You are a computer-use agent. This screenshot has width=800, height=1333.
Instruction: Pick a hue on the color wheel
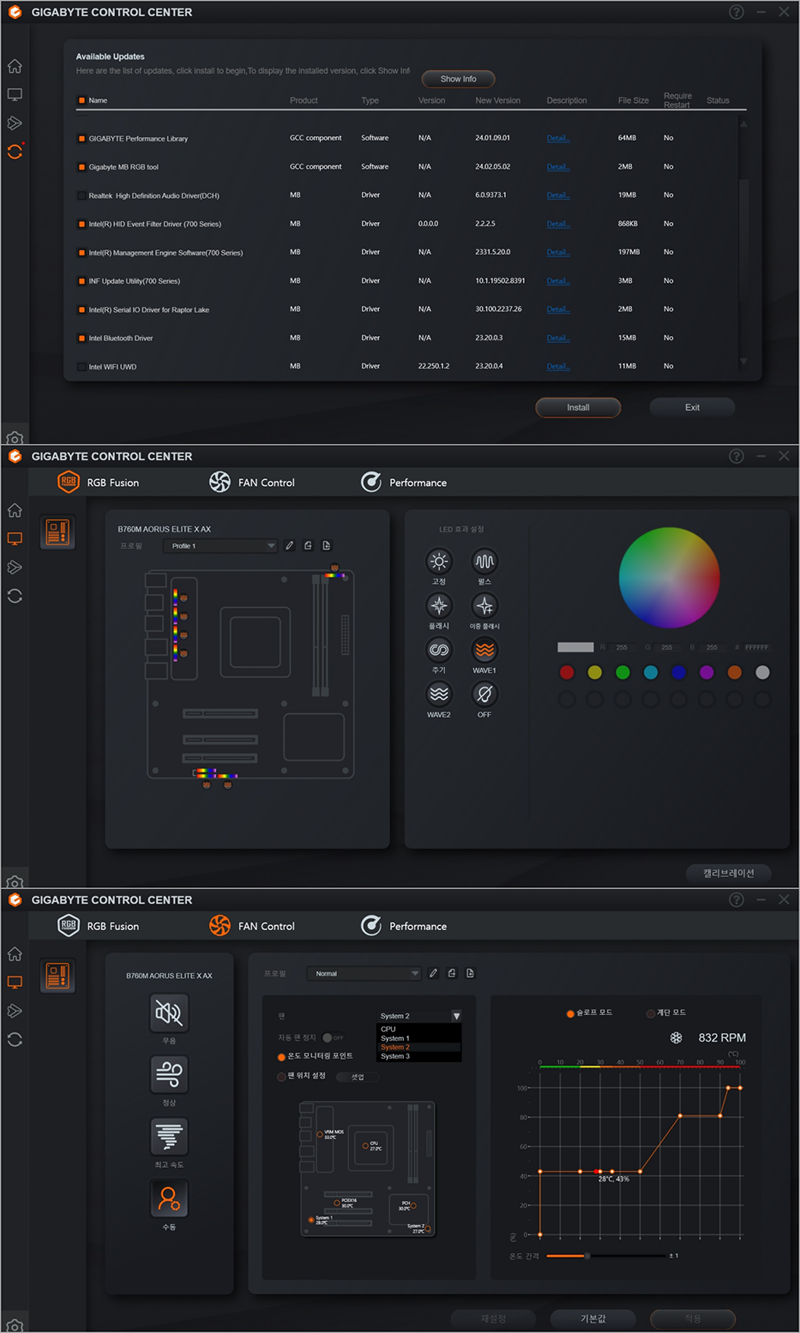669,578
